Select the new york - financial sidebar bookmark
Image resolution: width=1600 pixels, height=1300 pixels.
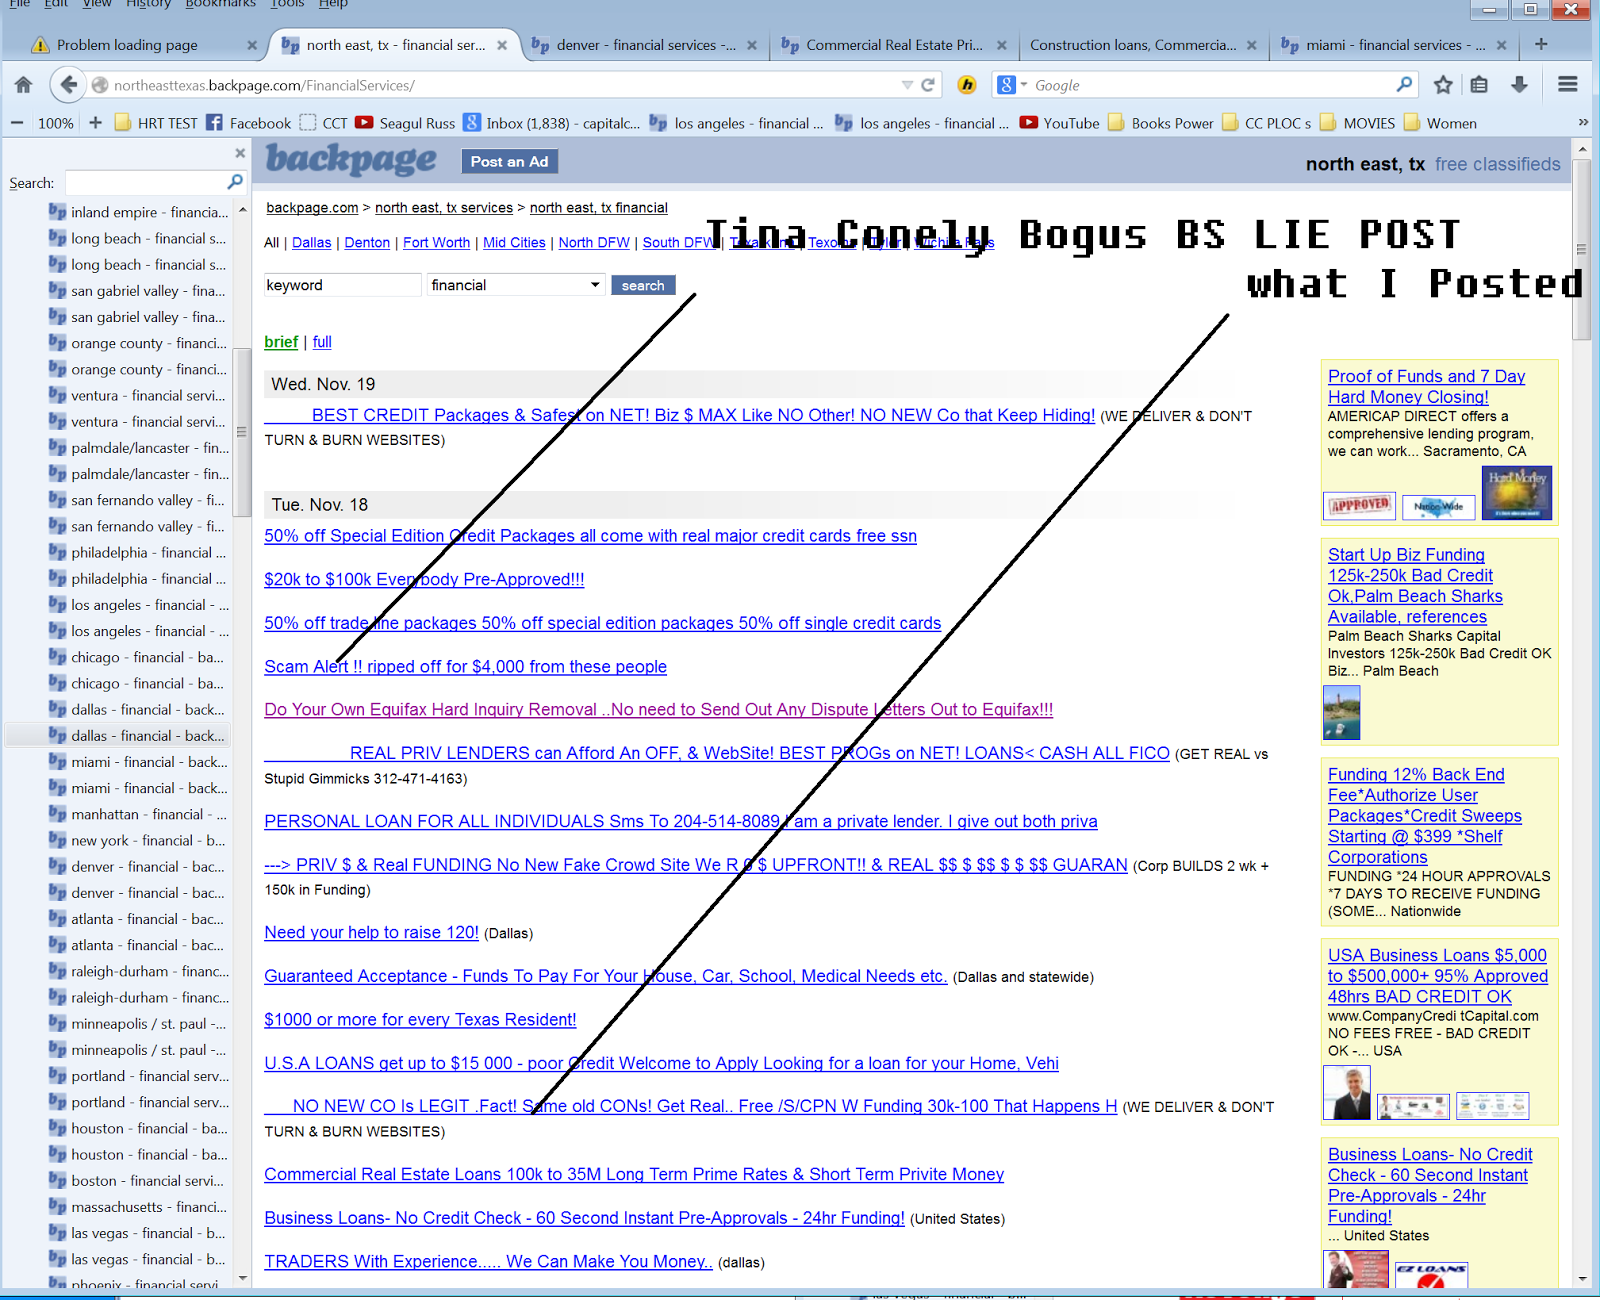point(137,840)
